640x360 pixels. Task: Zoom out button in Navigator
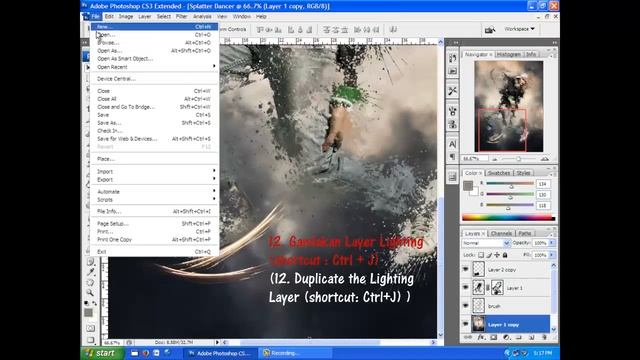495,159
